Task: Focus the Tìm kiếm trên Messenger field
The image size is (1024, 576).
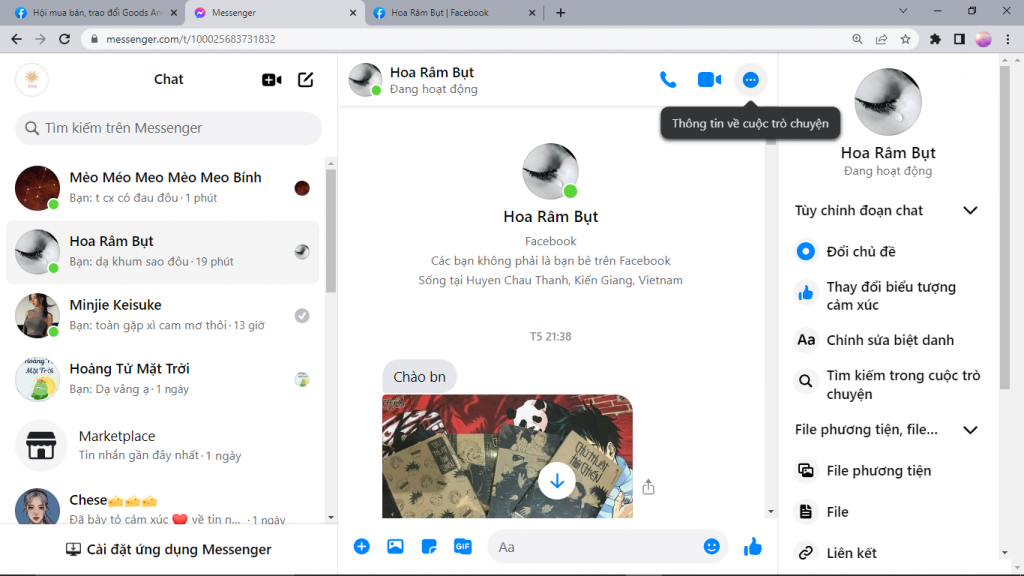Action: (x=168, y=128)
